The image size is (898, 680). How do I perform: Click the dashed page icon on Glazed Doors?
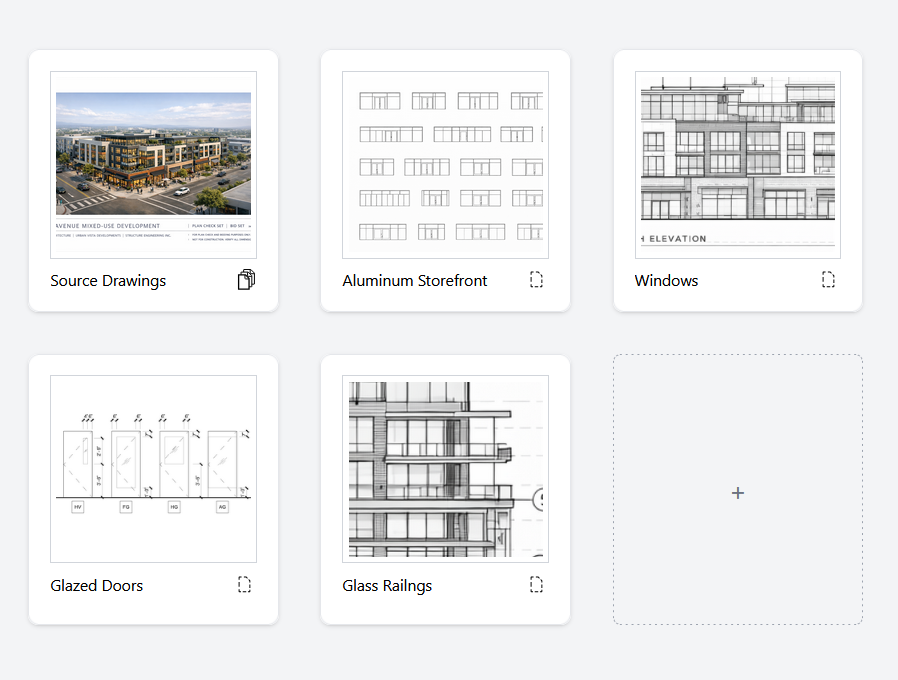click(x=245, y=584)
